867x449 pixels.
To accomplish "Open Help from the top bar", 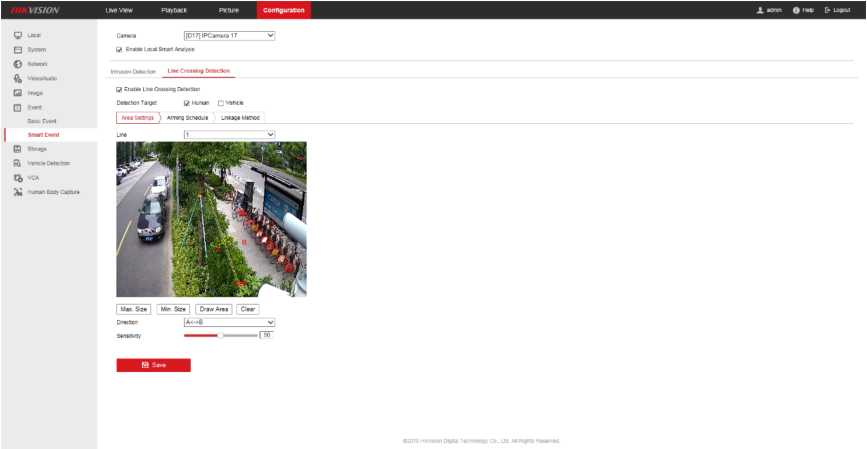I will pyautogui.click(x=803, y=10).
